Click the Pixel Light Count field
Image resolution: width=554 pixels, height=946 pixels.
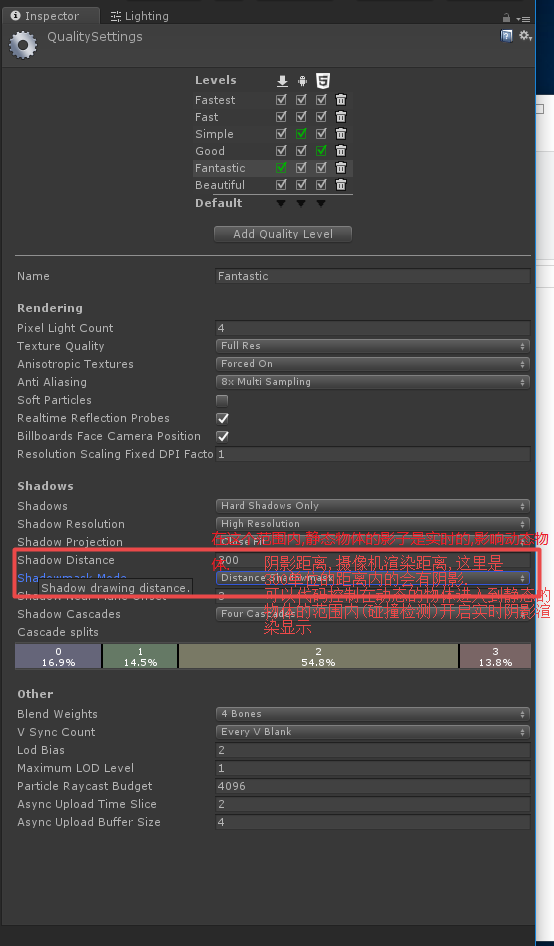point(373,328)
